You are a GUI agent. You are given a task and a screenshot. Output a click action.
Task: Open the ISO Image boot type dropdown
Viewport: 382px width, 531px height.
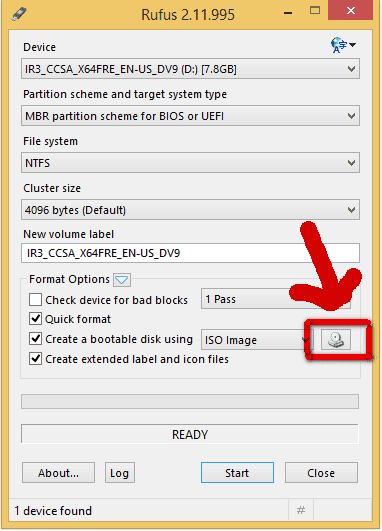coord(256,340)
